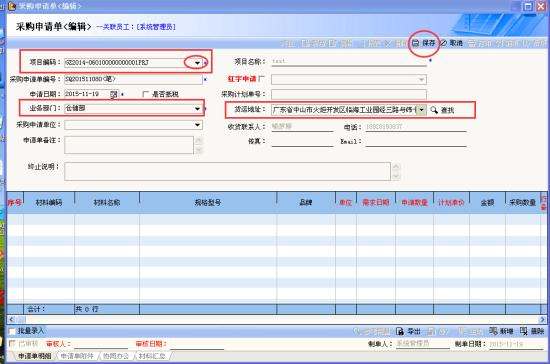
Task: Click the 终止说明 text area
Action: pos(227,171)
